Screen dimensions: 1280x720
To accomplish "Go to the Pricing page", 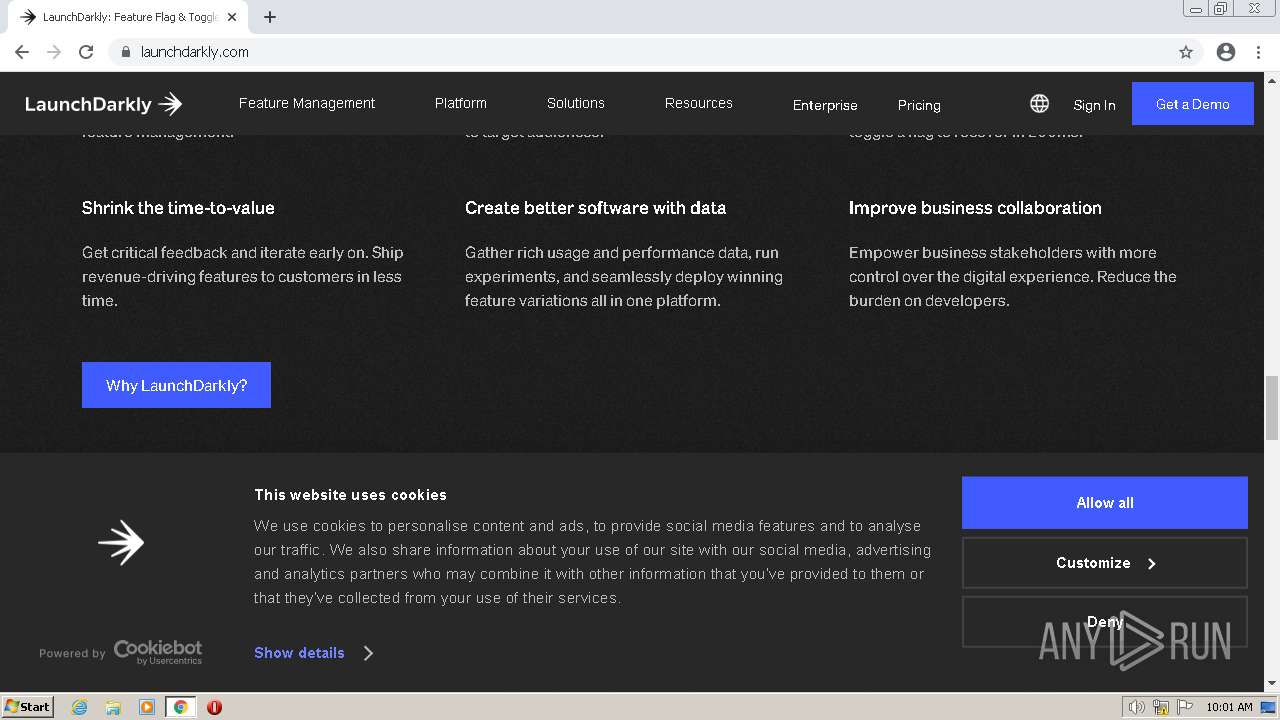I will tap(919, 105).
